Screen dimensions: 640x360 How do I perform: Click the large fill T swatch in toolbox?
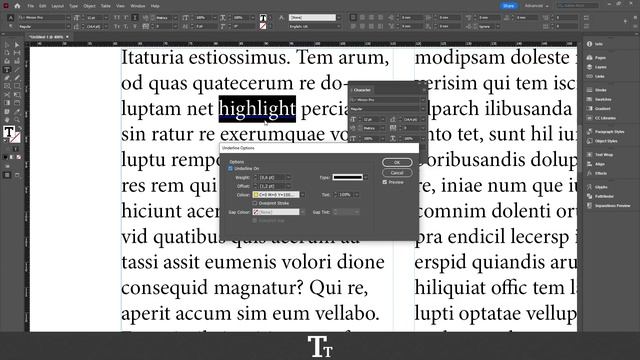point(9,132)
